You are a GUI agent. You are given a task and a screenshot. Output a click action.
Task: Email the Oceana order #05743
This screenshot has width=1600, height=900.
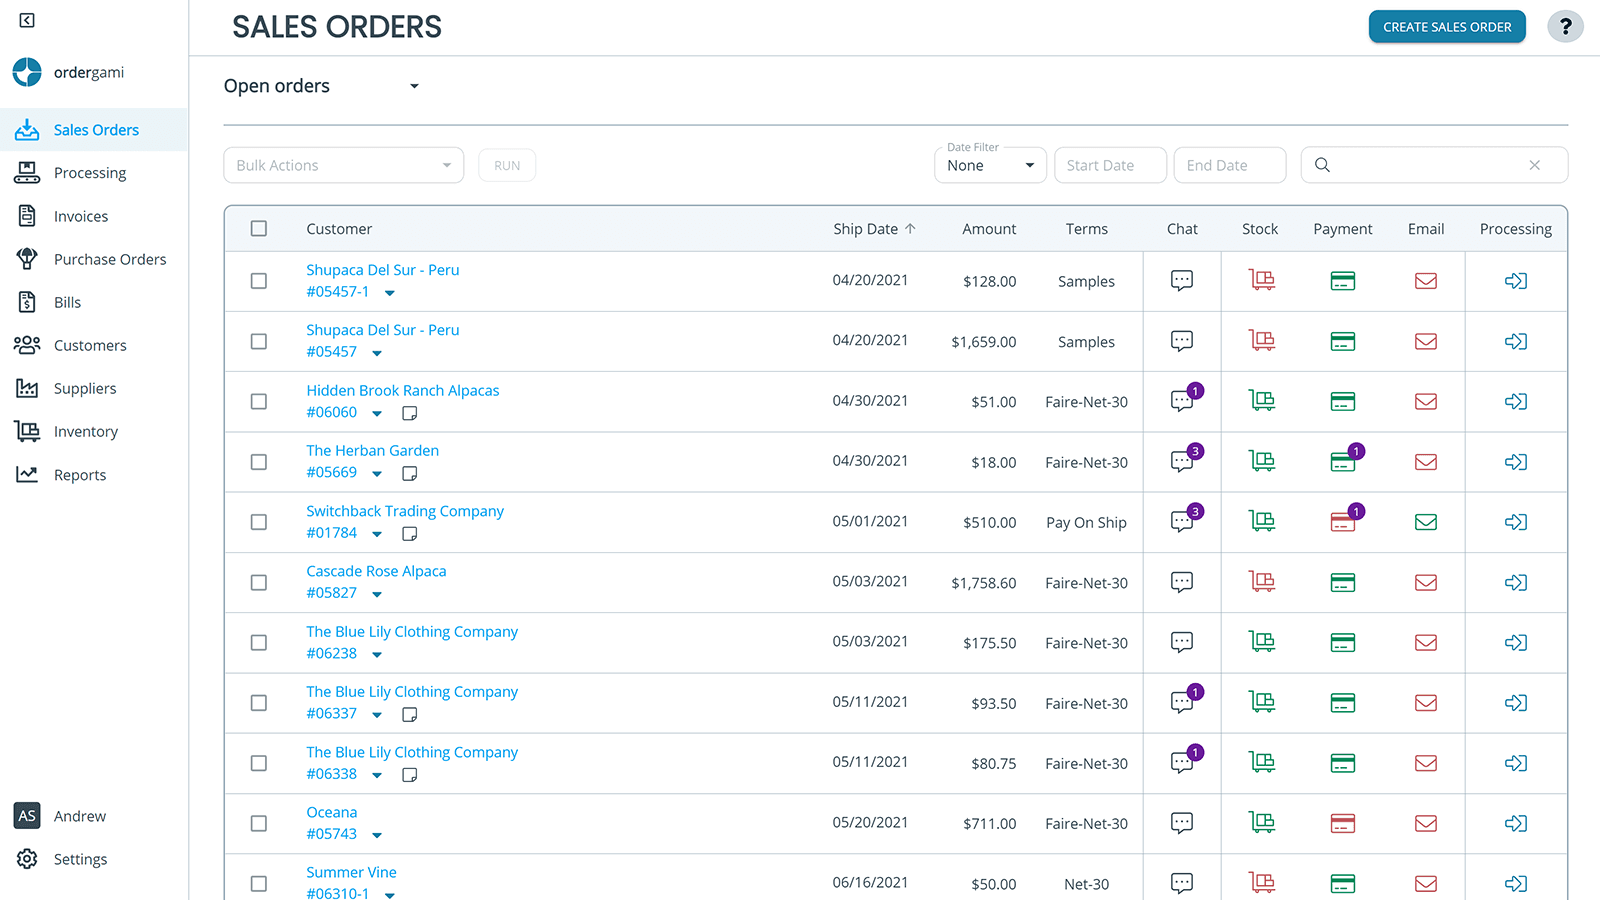click(x=1425, y=823)
